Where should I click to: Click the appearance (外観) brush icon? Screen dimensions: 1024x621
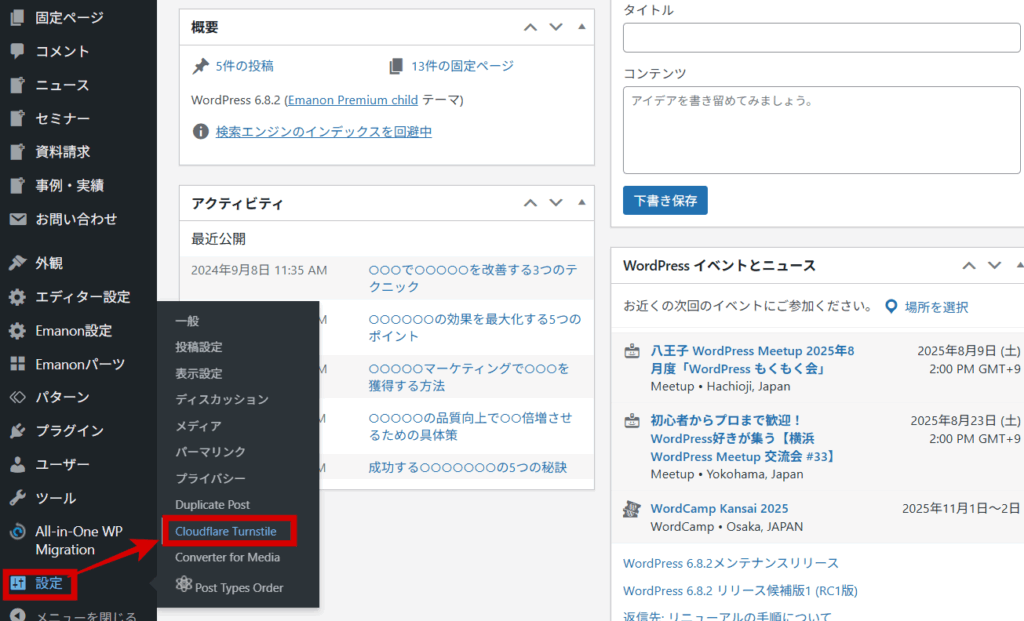[x=17, y=263]
